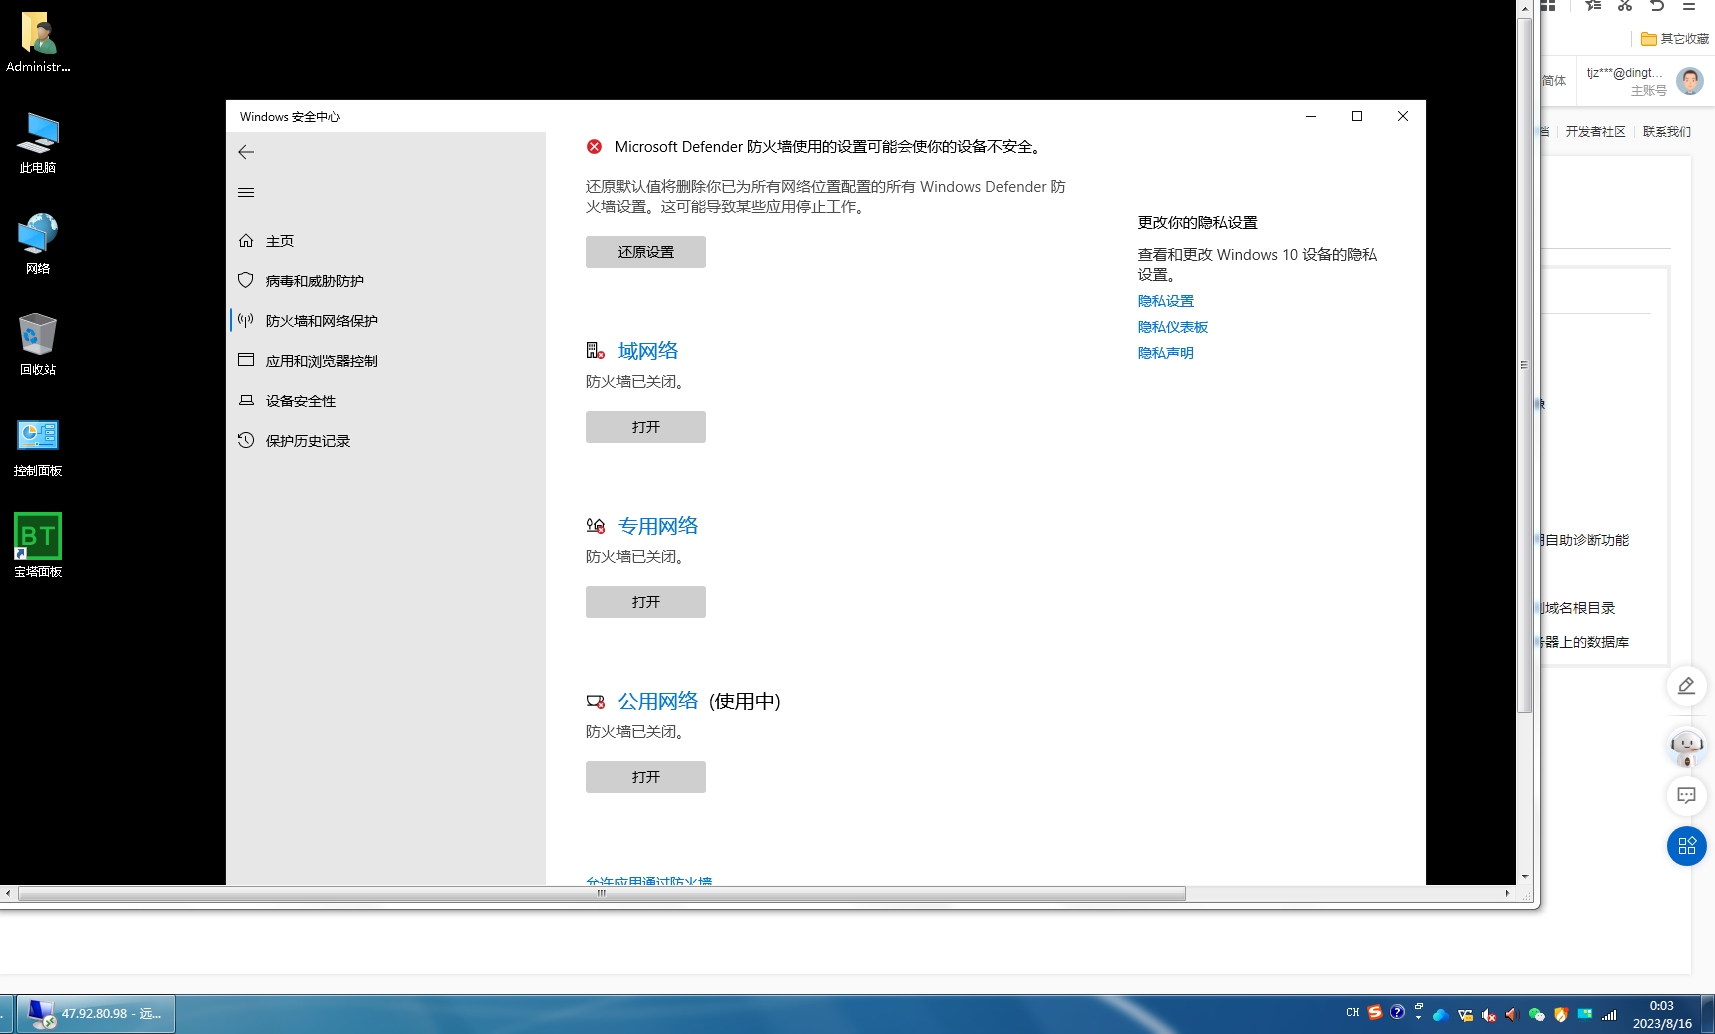This screenshot has width=1715, height=1034.
Task: Click 打开 under 域网络
Action: [x=646, y=427]
